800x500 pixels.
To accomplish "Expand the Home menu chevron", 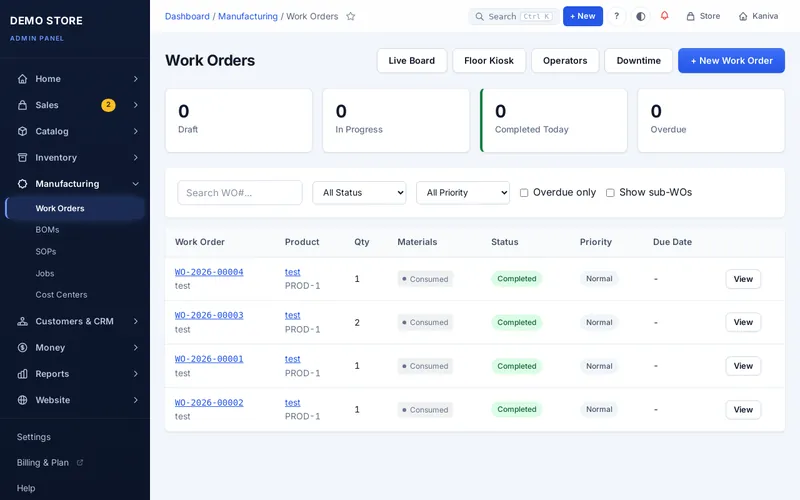I will pos(136,79).
